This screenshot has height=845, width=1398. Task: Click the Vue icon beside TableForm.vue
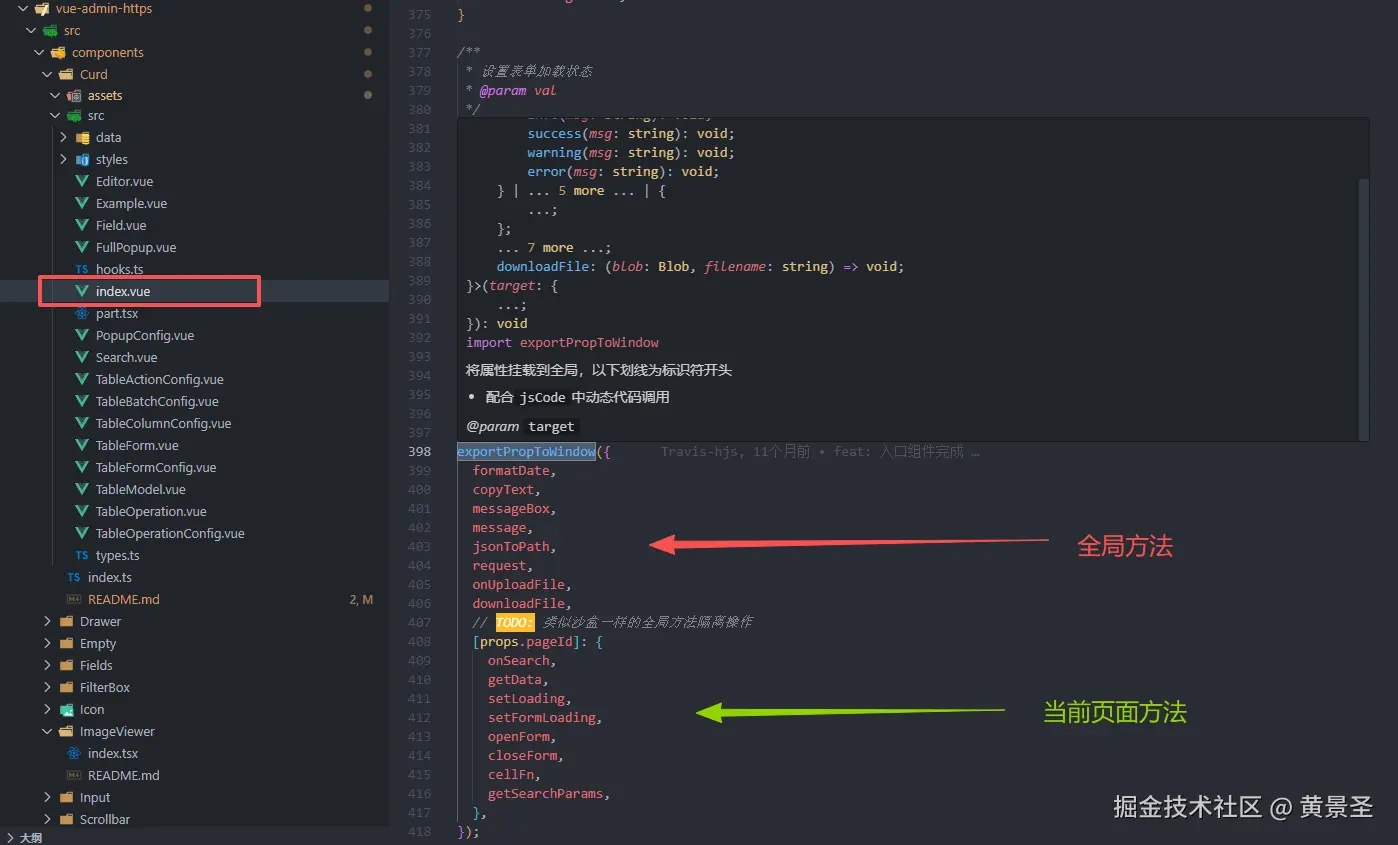(82, 445)
